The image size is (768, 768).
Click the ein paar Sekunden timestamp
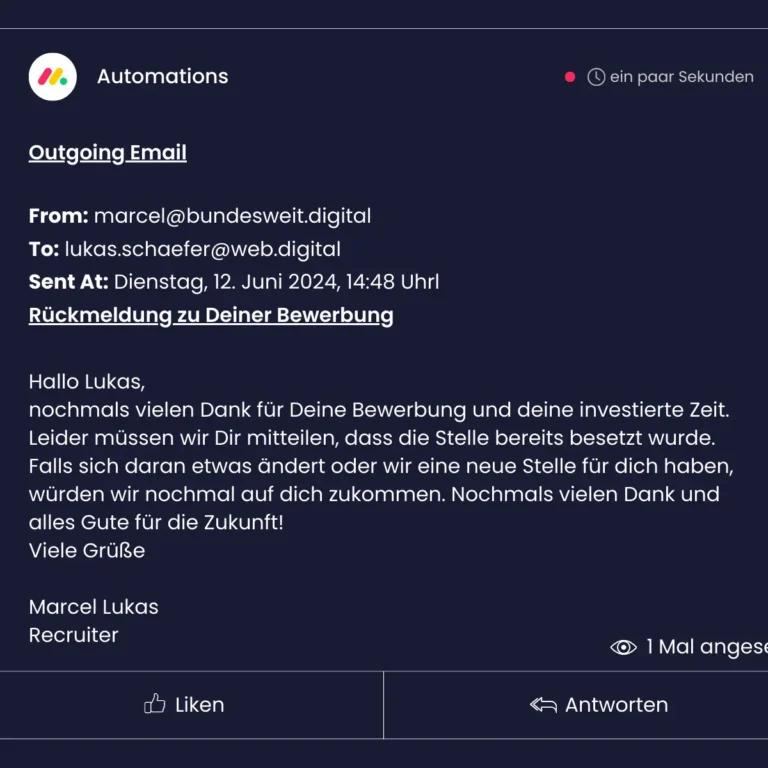click(681, 77)
